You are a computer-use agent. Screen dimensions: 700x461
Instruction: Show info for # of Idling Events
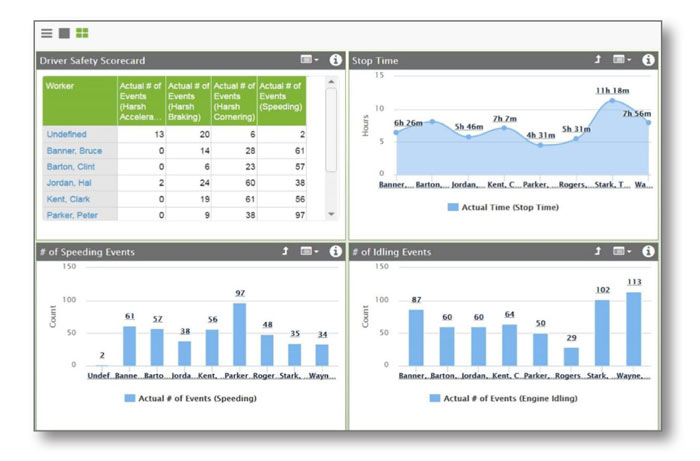(648, 252)
